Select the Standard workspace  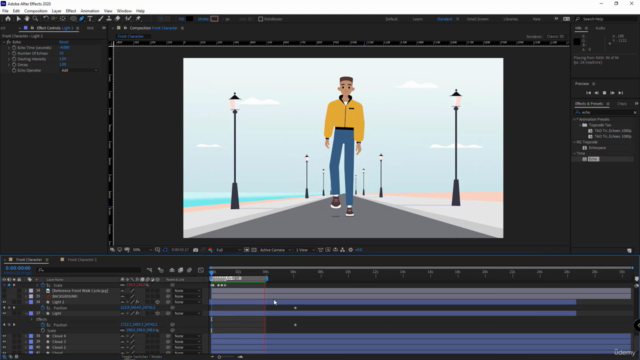coord(444,19)
